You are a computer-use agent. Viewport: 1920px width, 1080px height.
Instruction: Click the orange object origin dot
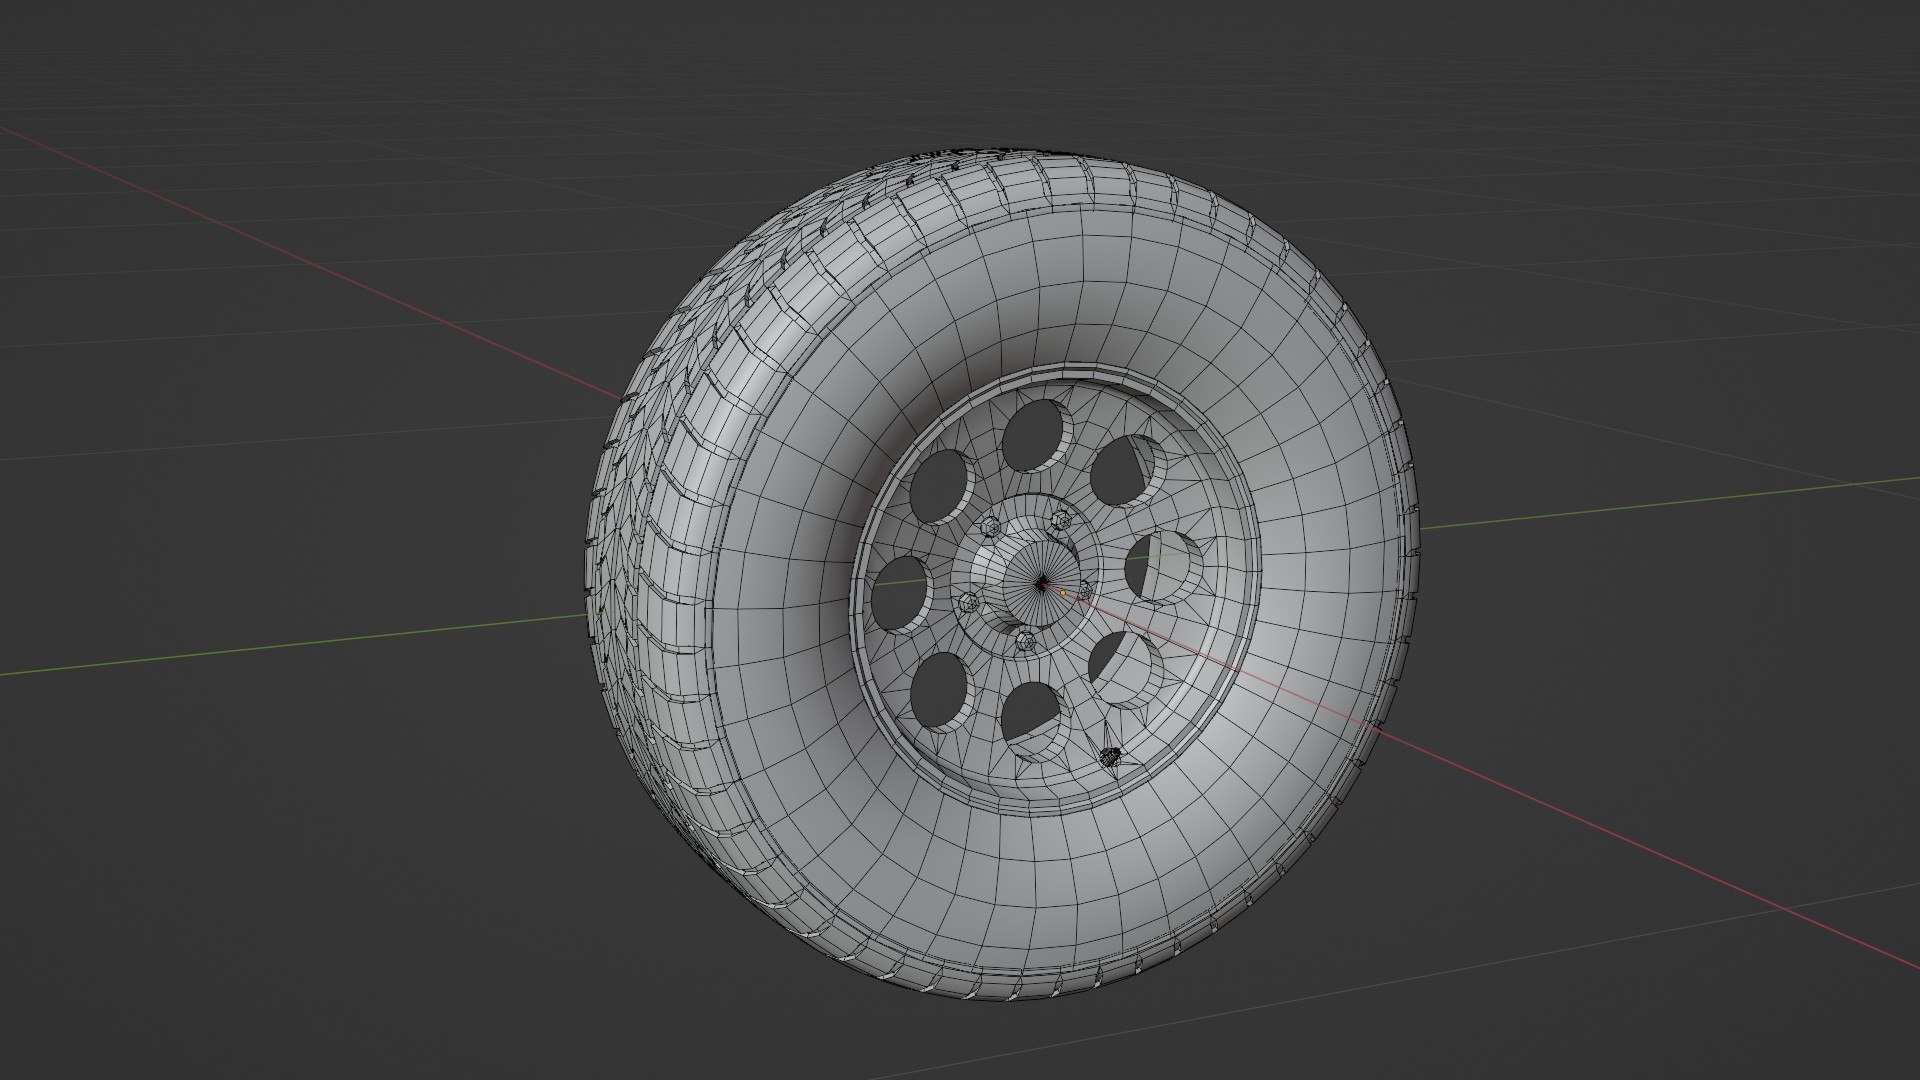[1063, 592]
